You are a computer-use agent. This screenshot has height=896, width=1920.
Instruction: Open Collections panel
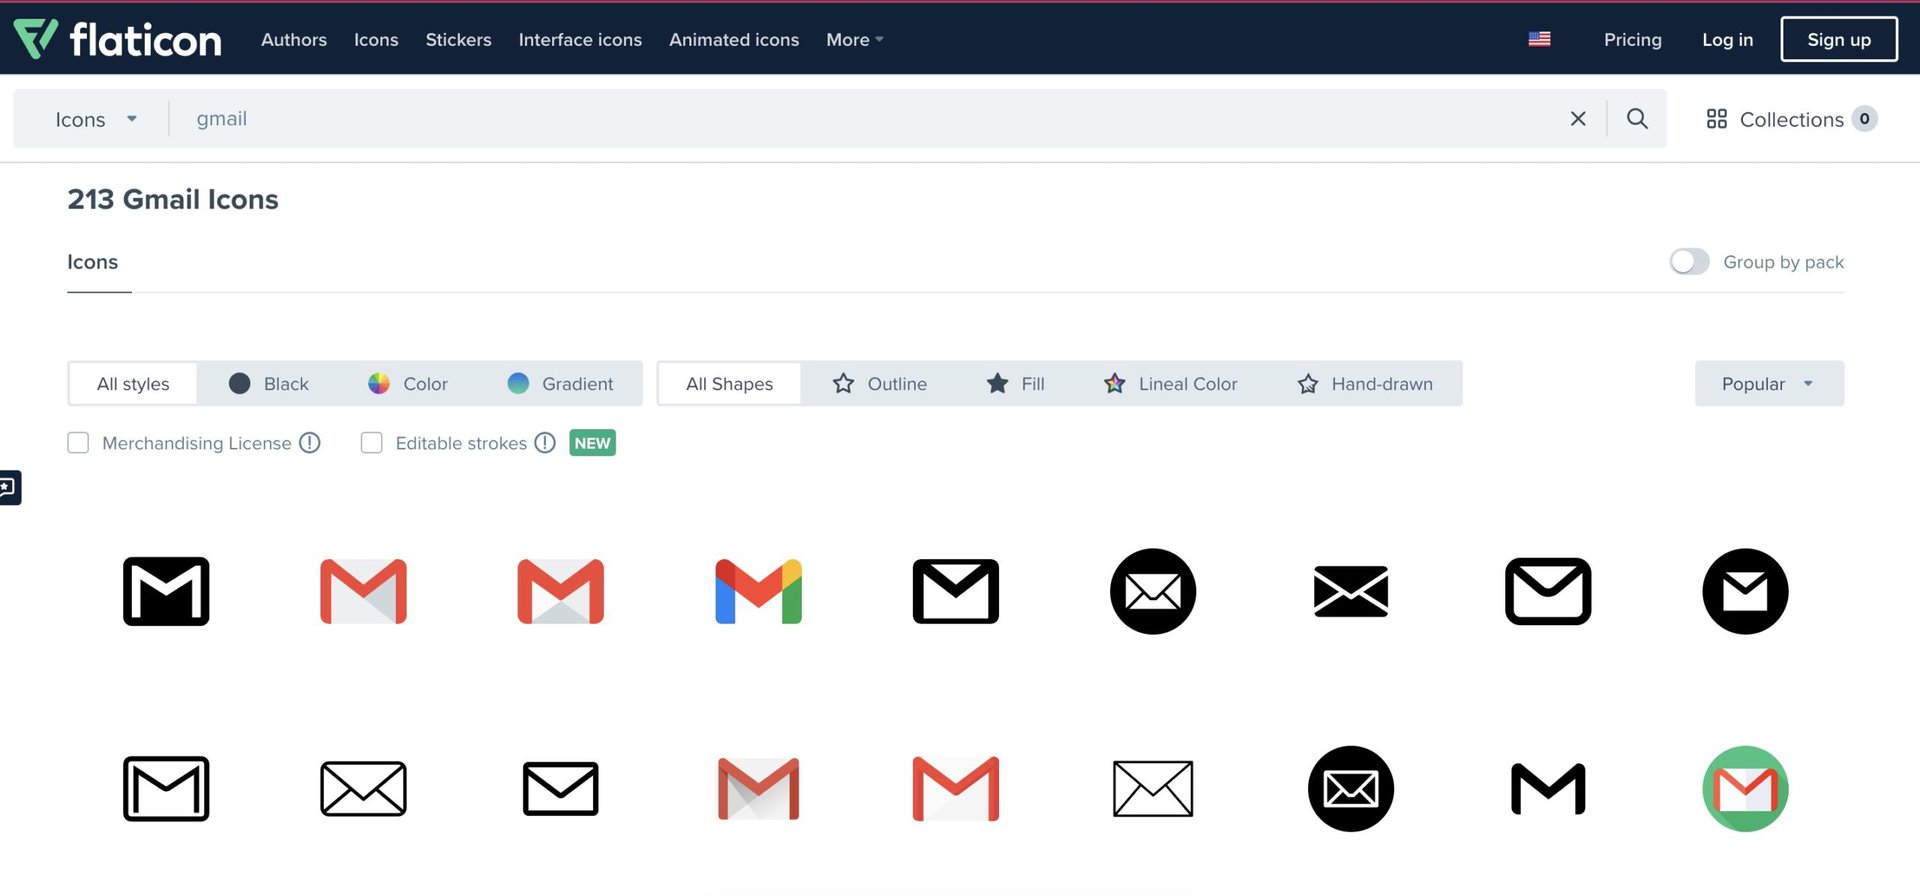tap(1791, 119)
